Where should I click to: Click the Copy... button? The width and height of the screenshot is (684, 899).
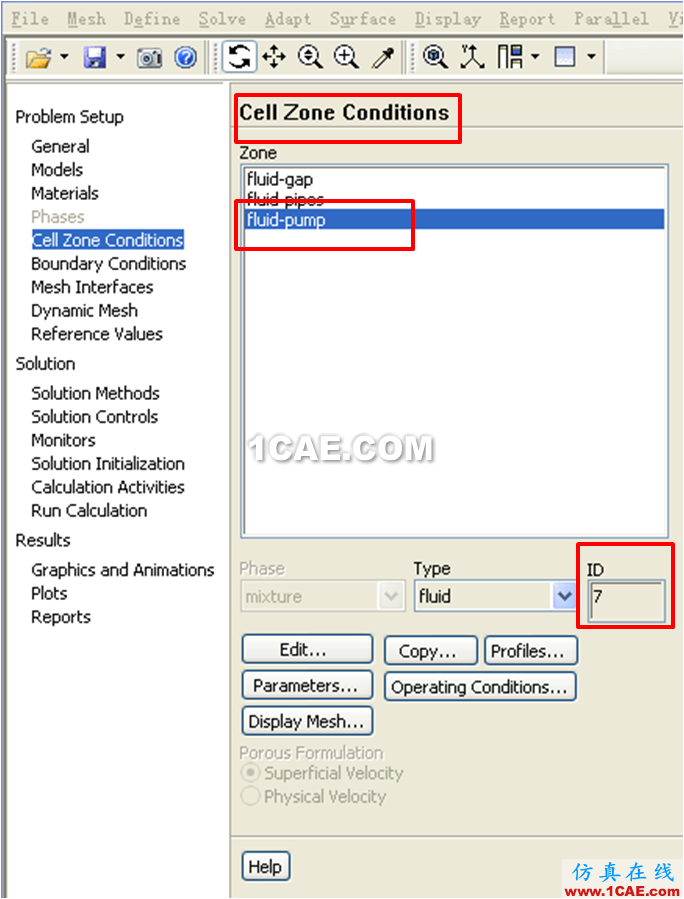point(431,651)
